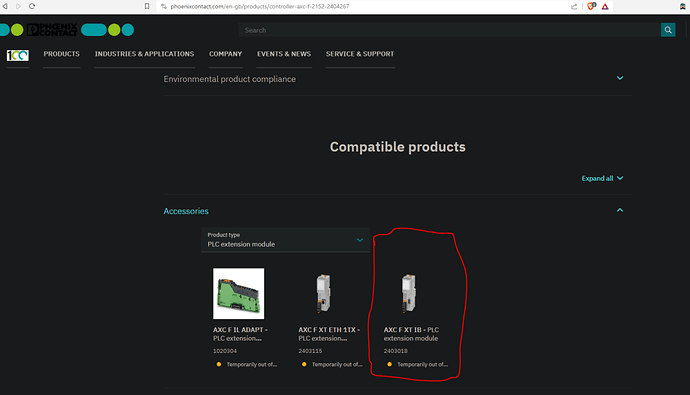The height and width of the screenshot is (395, 690).
Task: Open the COMPANY menu
Action: coord(225,54)
